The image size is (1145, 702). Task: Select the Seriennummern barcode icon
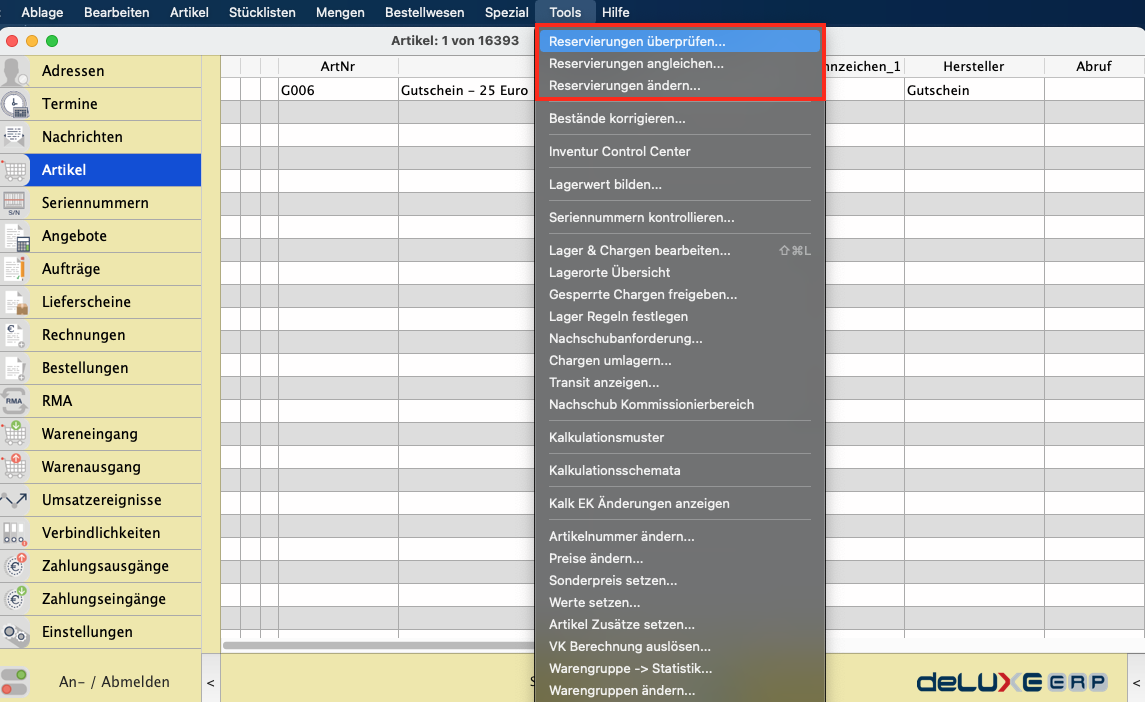coord(15,204)
